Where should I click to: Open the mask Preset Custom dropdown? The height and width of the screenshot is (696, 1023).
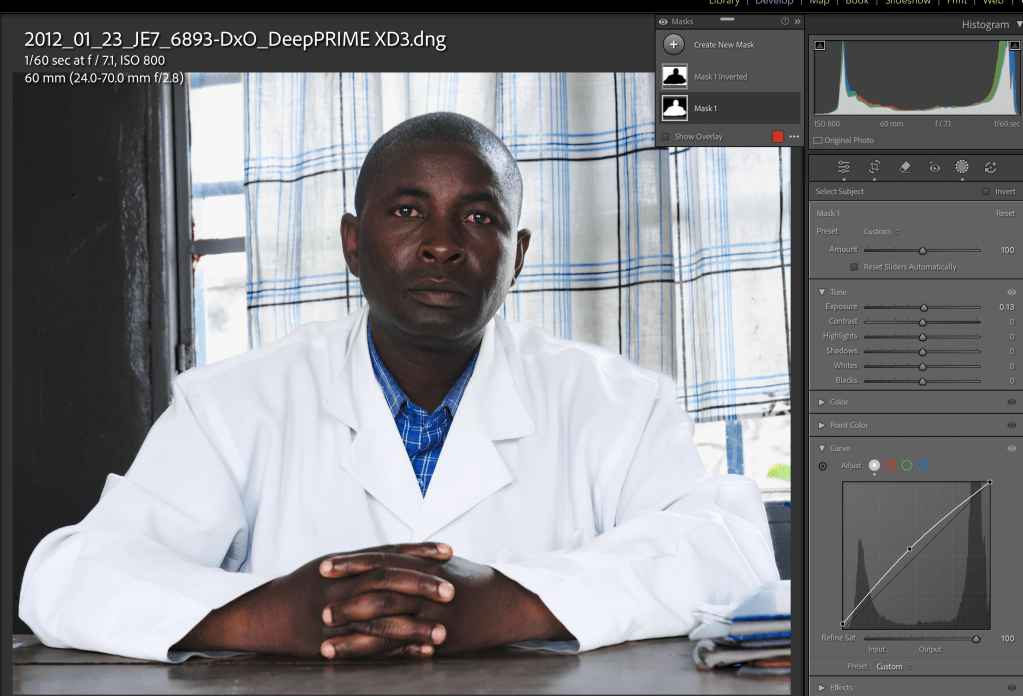[x=880, y=231]
